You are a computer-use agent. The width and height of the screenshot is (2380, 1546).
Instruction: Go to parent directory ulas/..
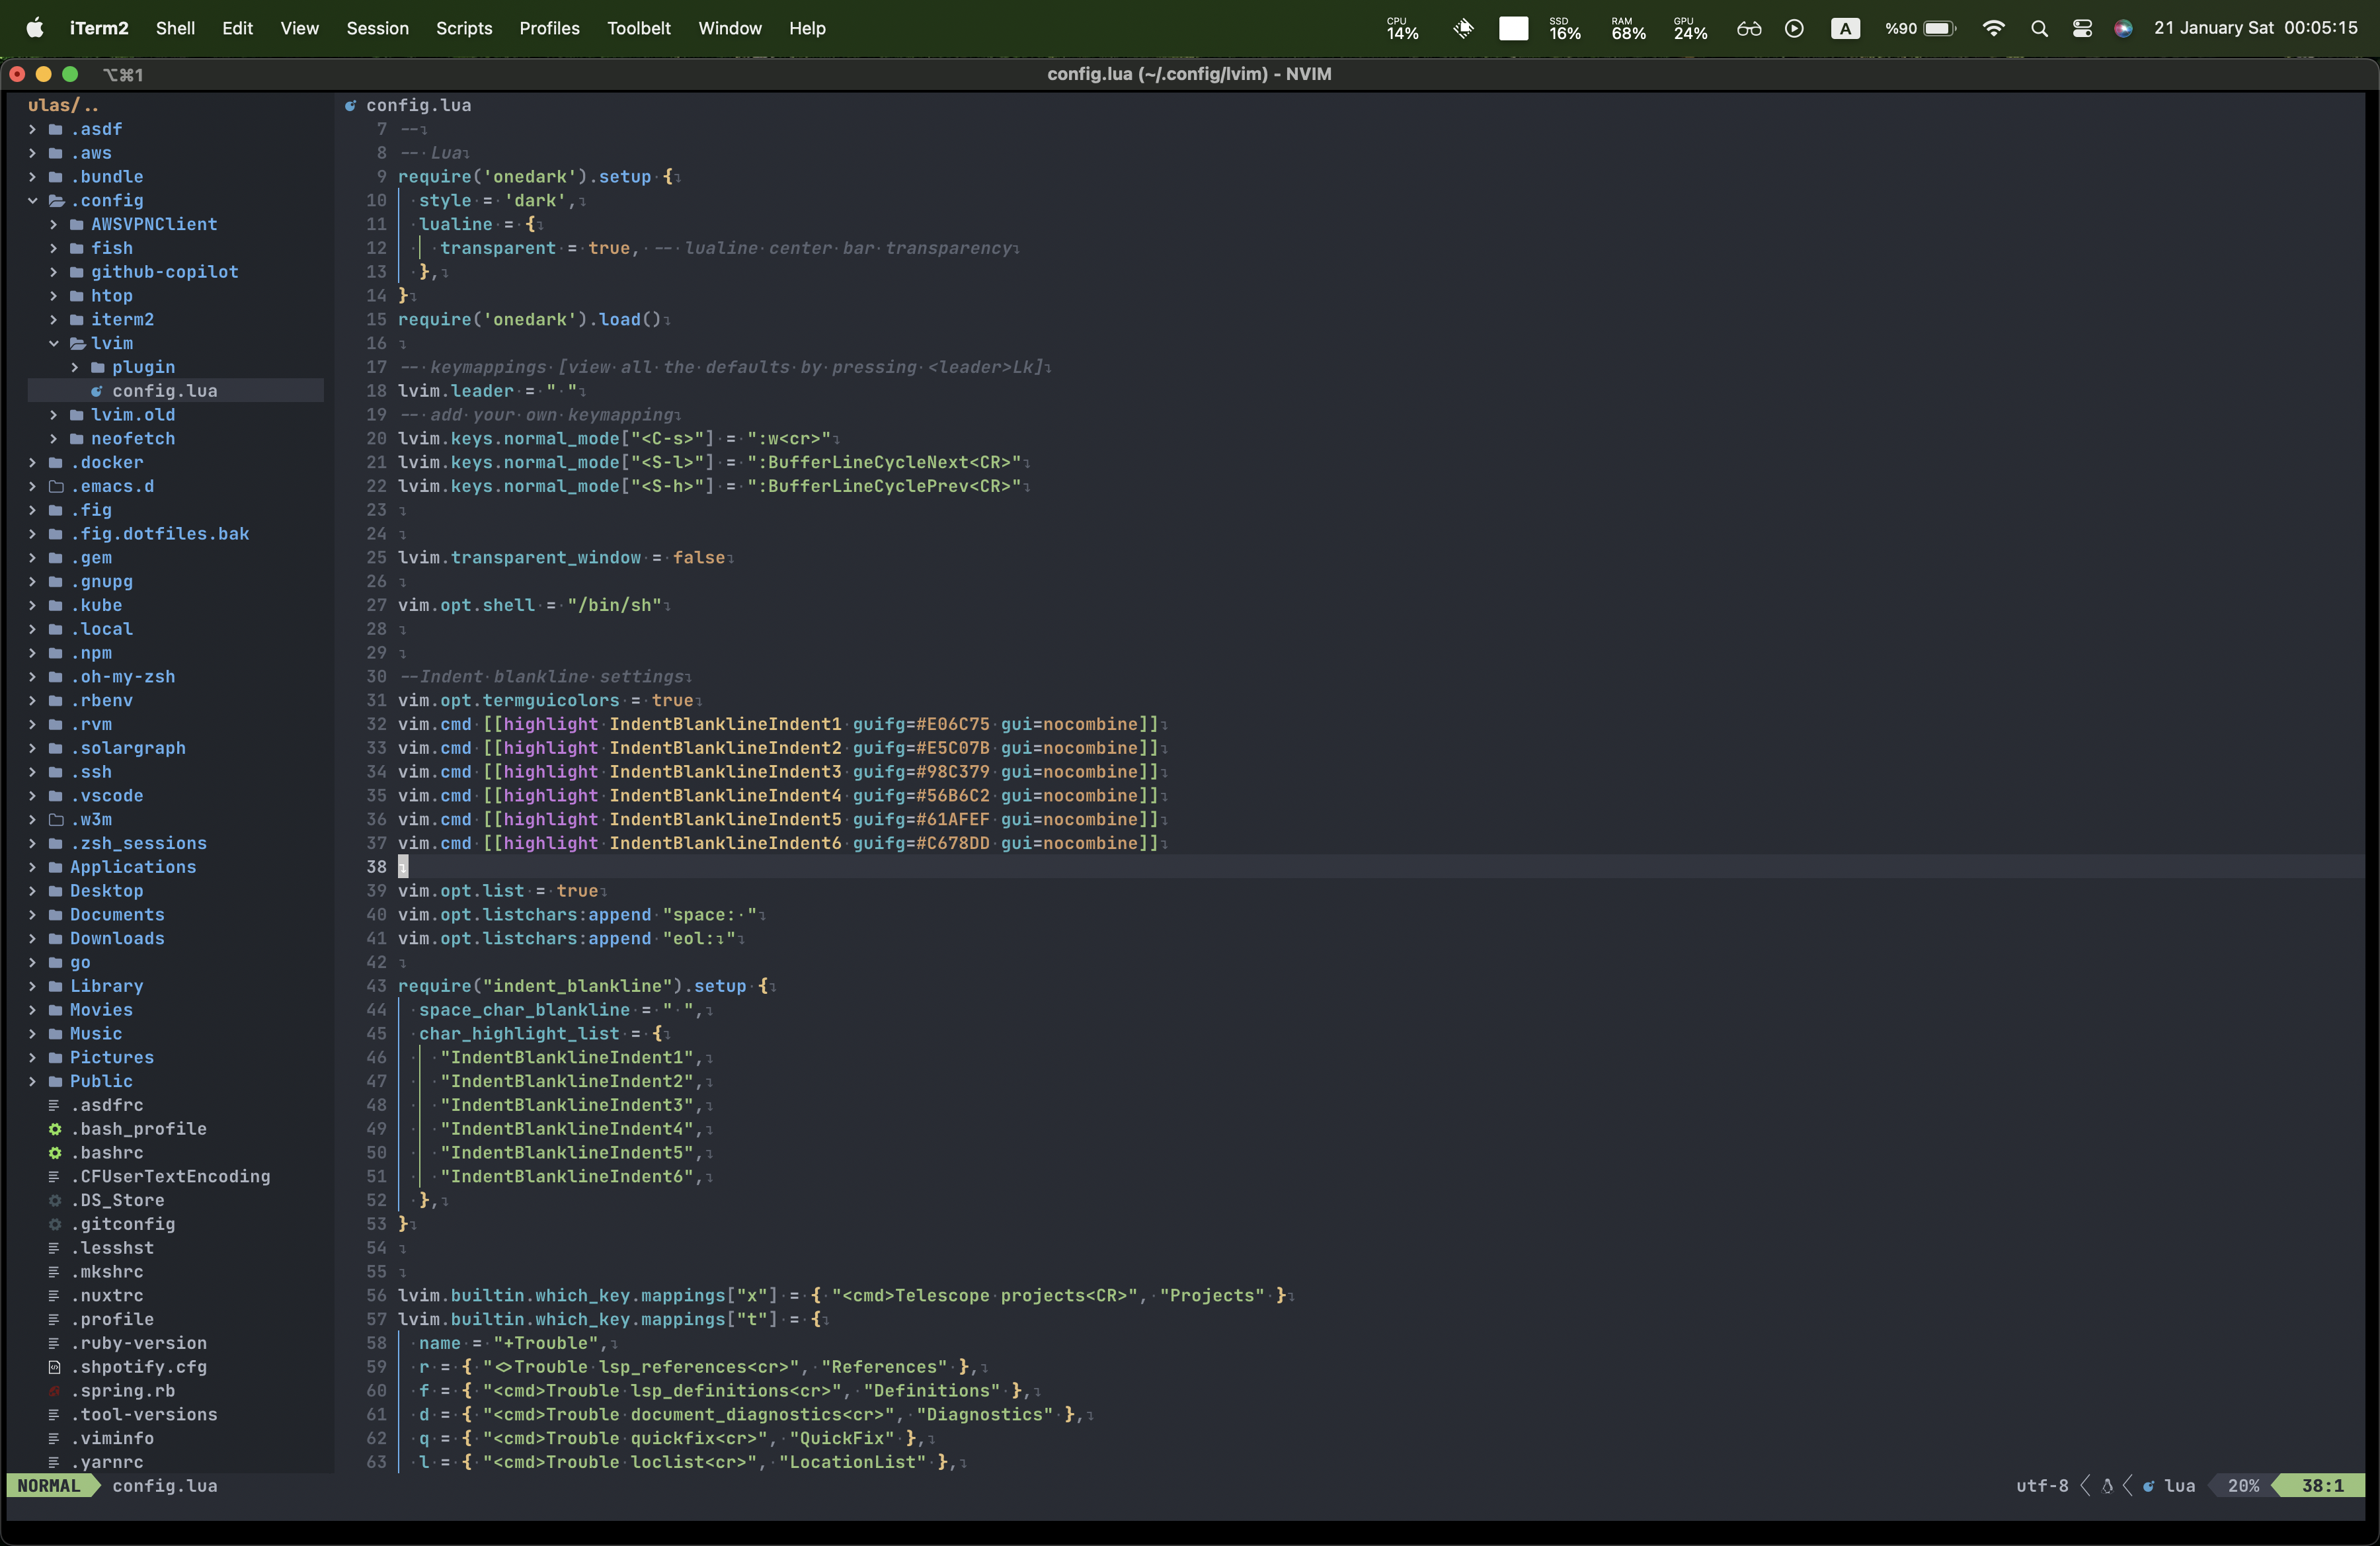(63, 105)
